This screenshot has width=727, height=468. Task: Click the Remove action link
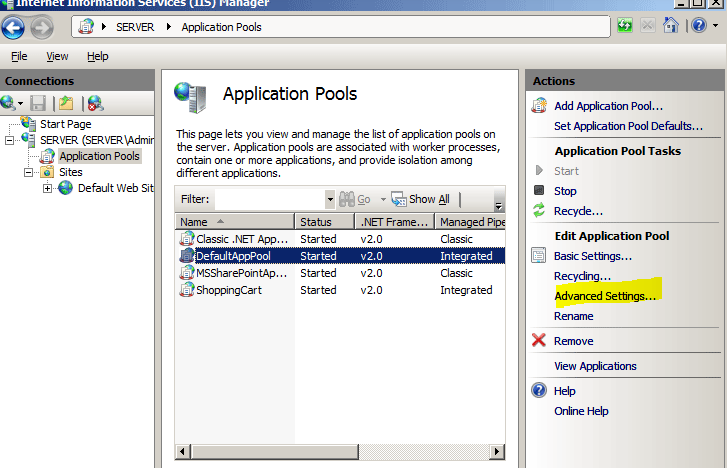click(574, 341)
